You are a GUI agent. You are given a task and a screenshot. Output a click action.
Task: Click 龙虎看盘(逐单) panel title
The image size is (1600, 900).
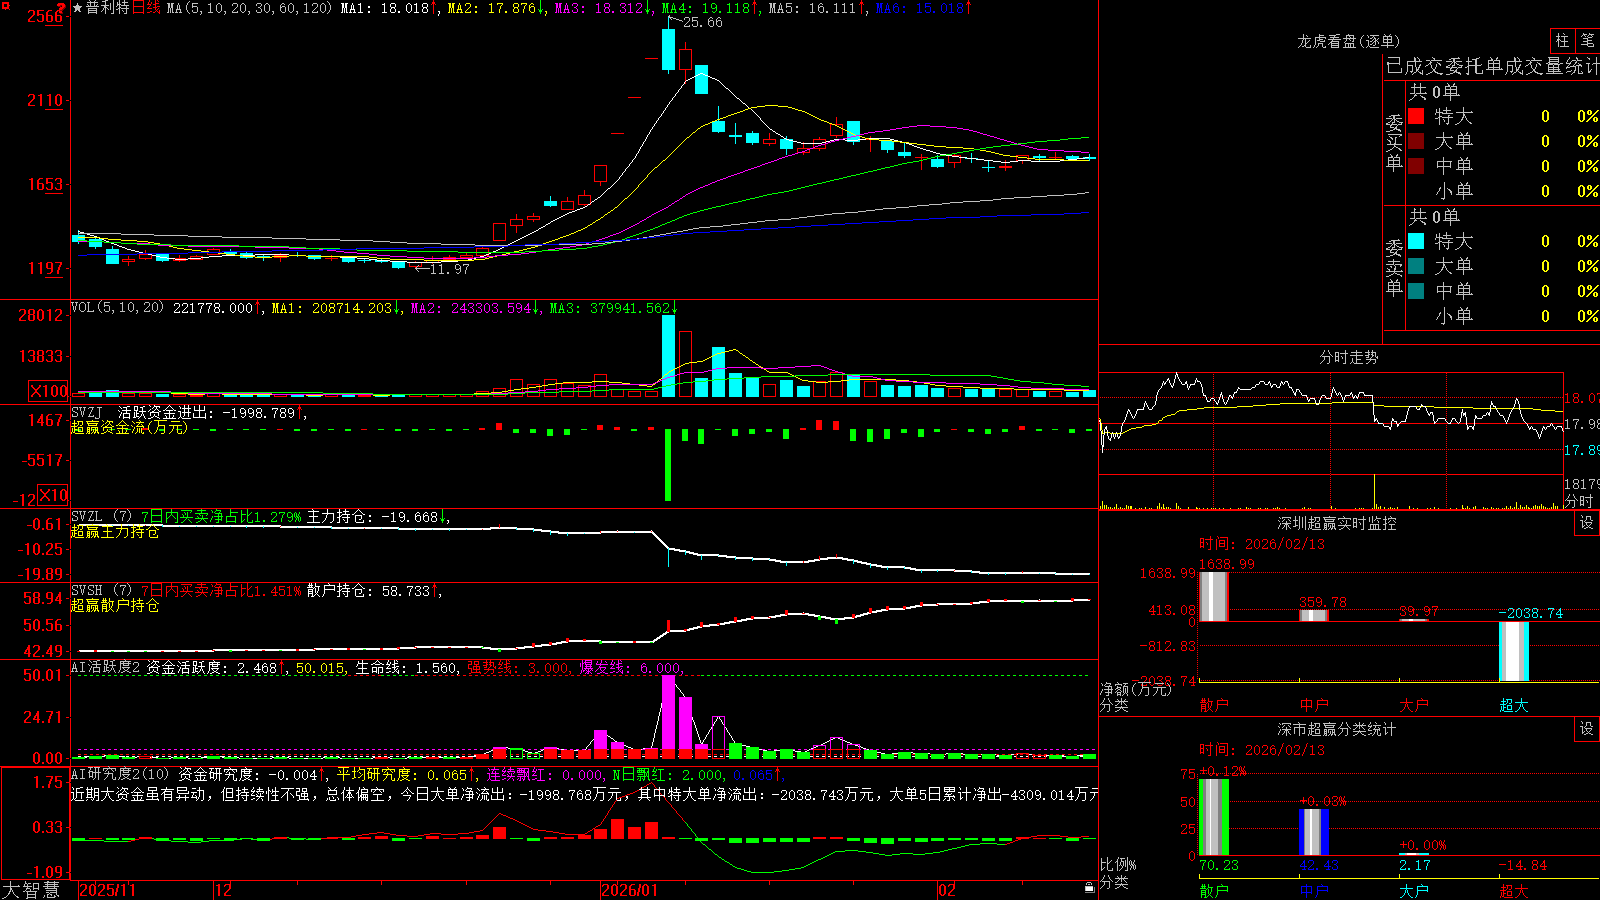click(x=1348, y=41)
